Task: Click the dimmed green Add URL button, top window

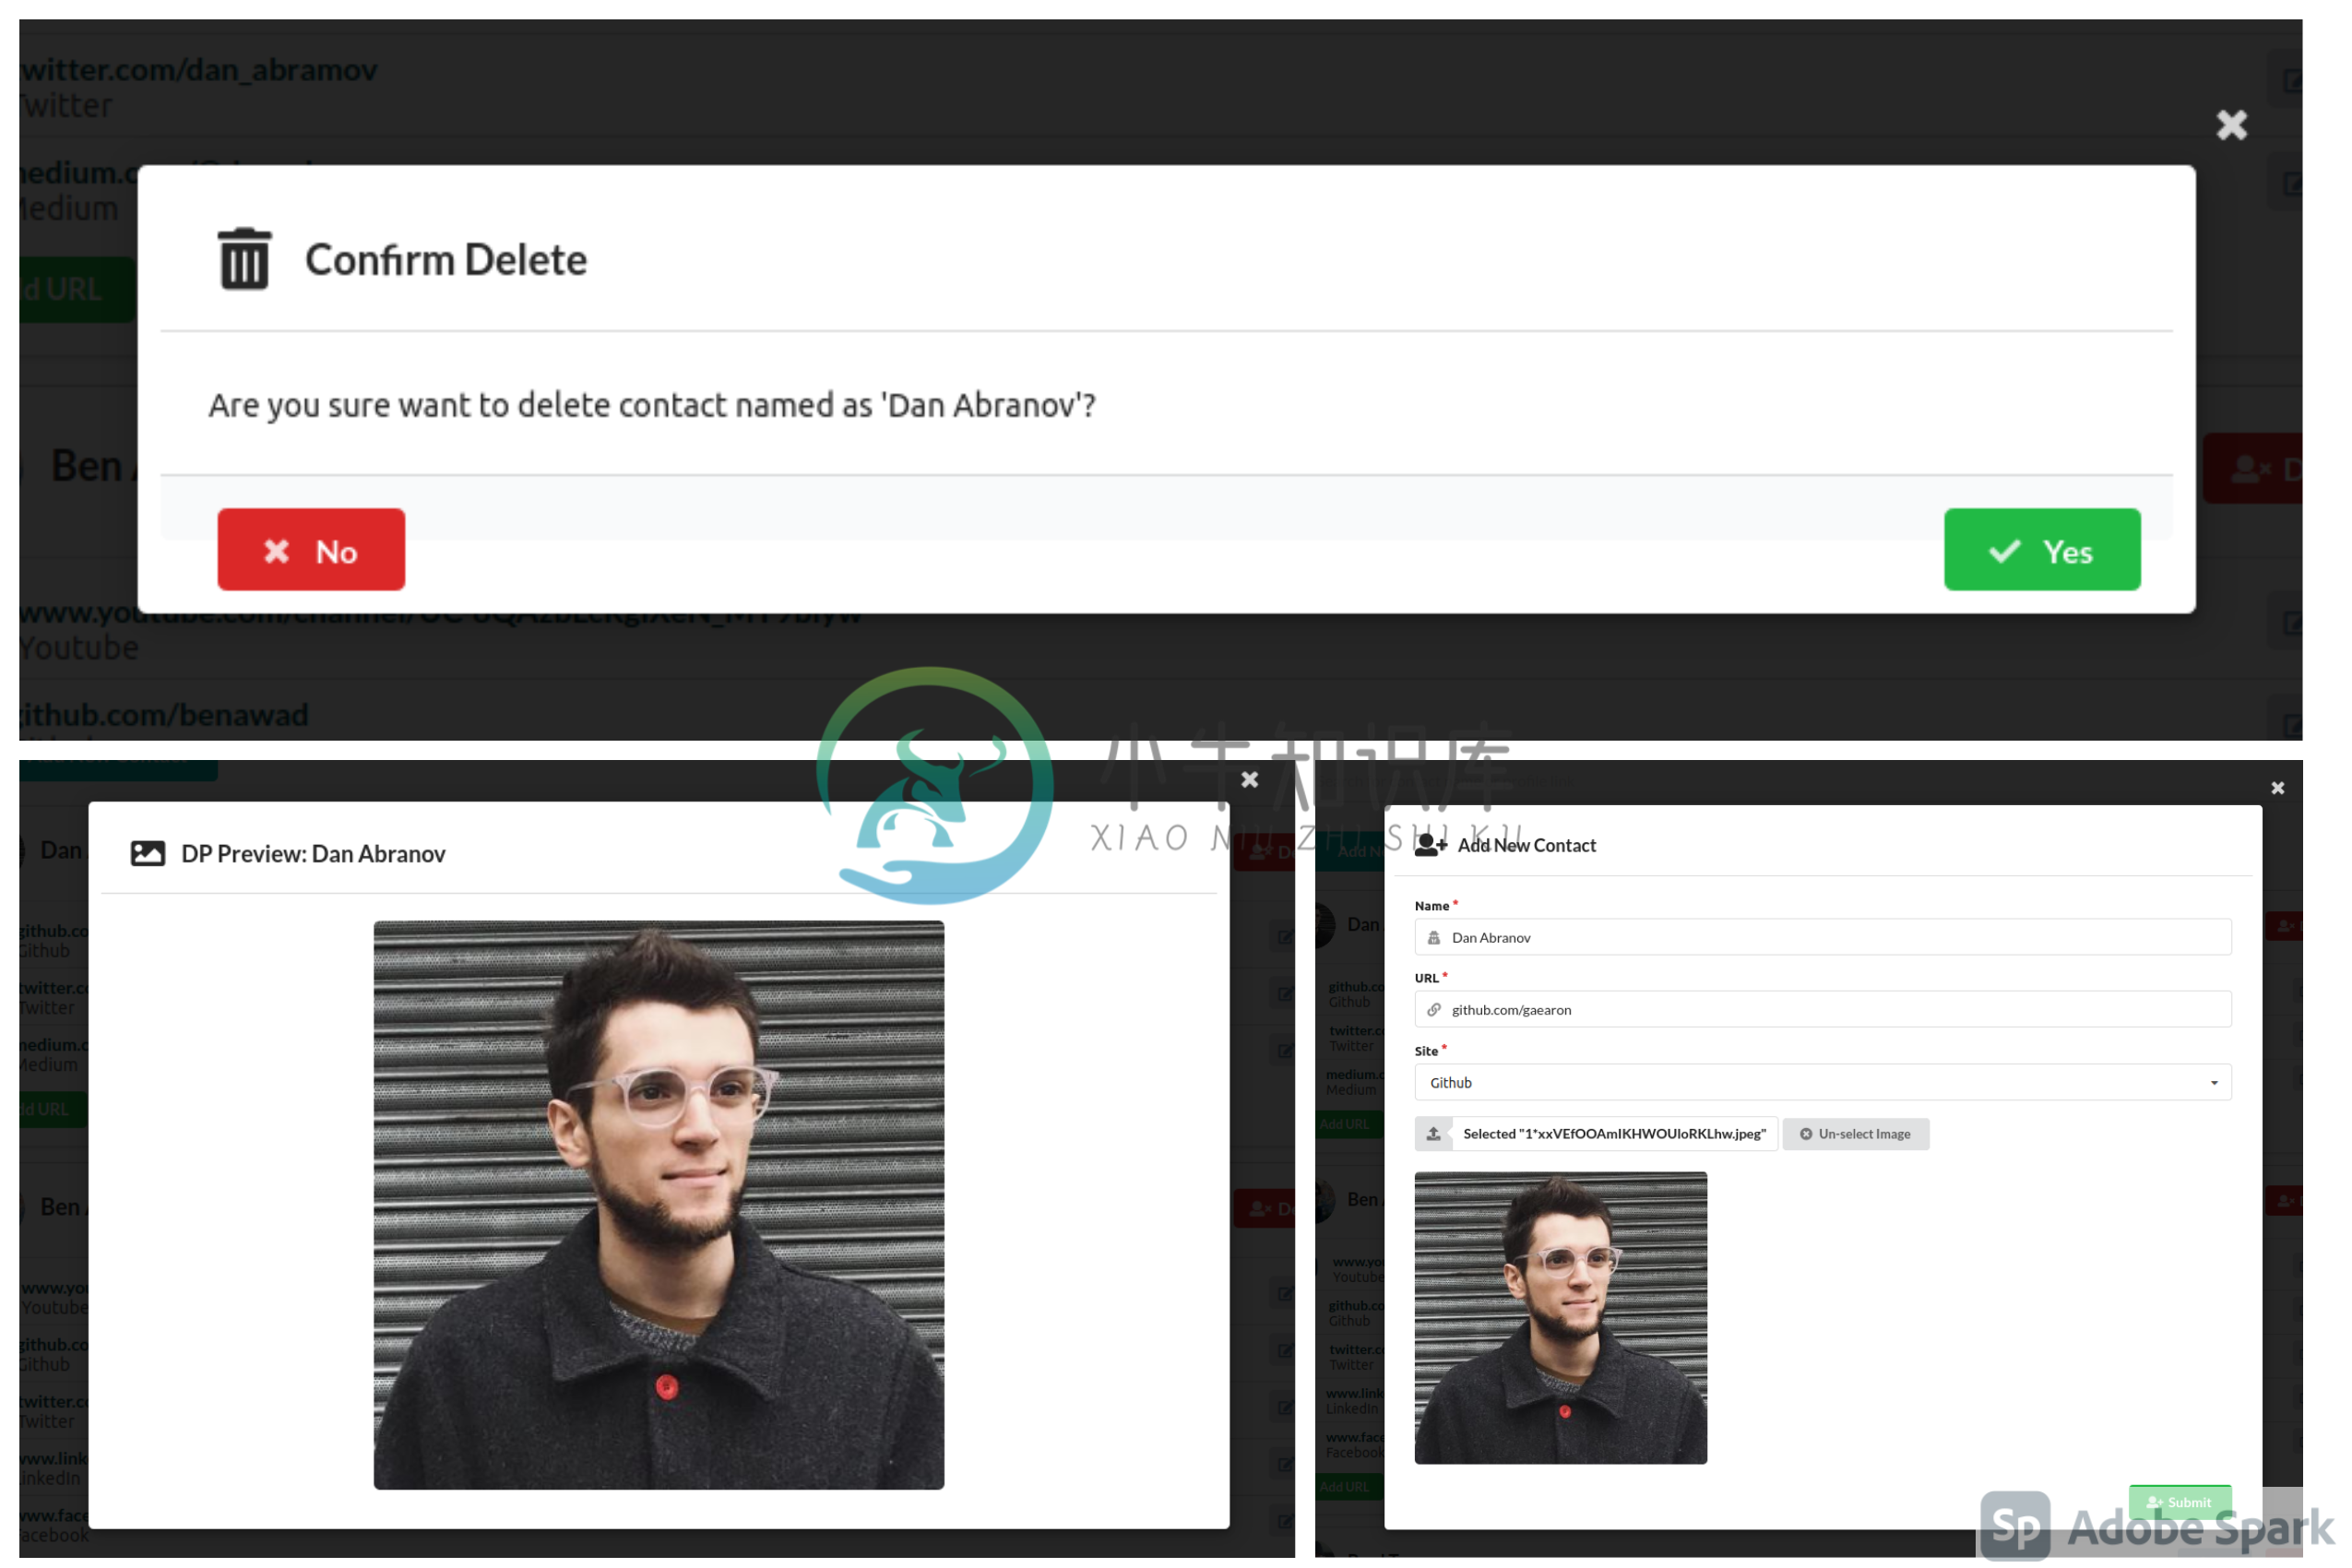Action: tap(77, 289)
